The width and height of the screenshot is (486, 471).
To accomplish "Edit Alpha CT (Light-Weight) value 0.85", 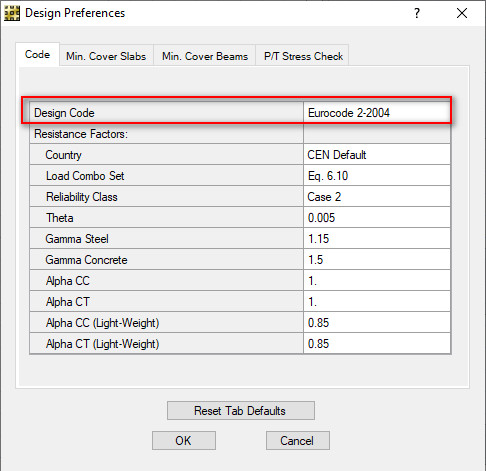I will 377,344.
